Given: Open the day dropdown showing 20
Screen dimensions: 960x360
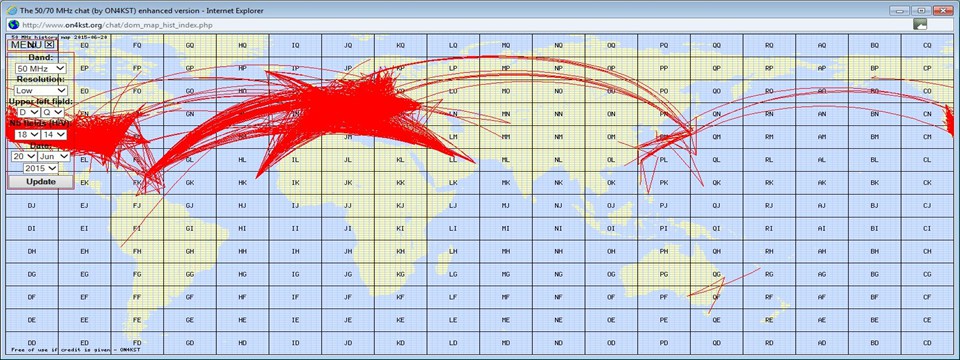Looking at the screenshot, I should (24, 156).
